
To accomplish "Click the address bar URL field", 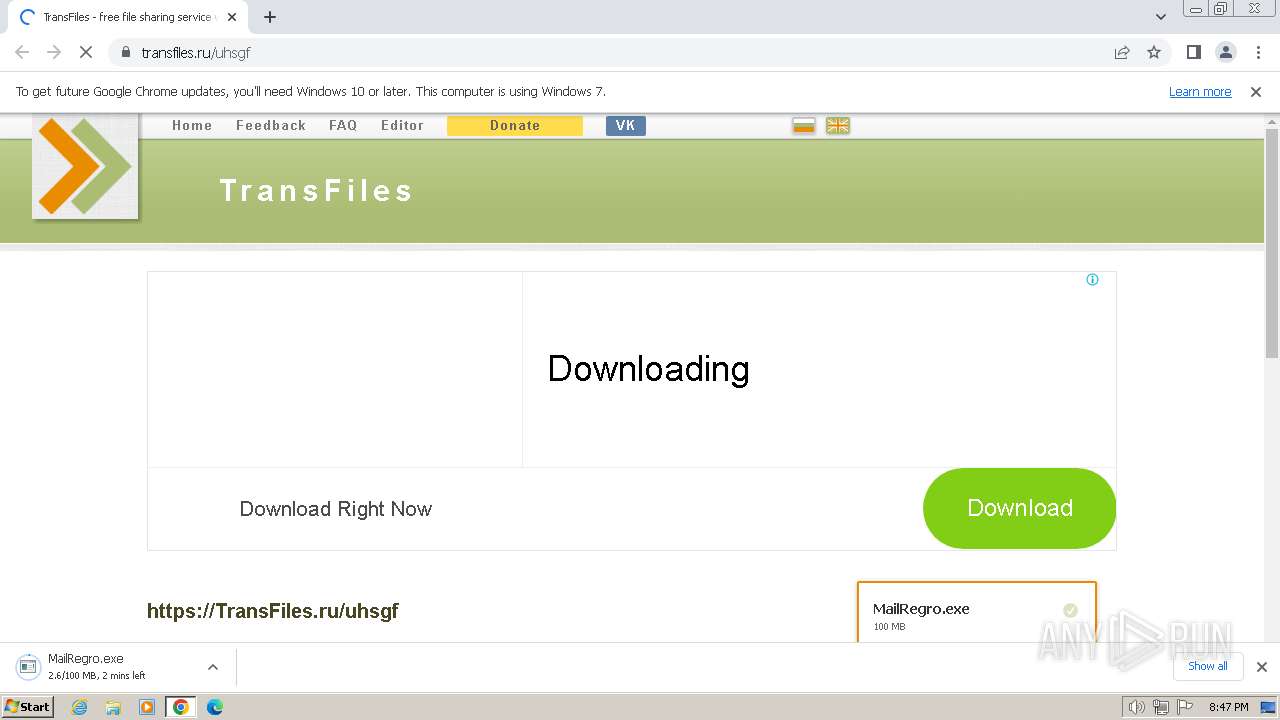I will [610, 52].
